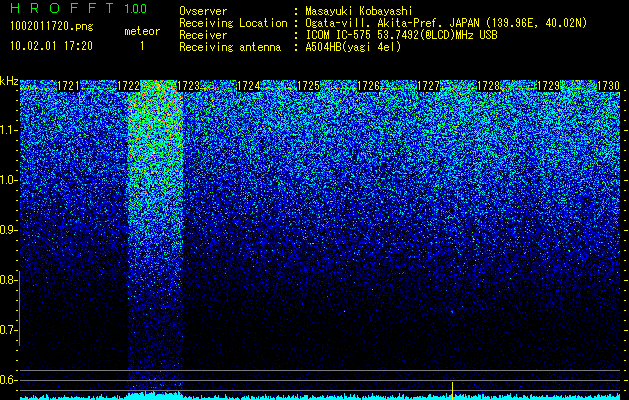Viewport: 629px width, 400px height.
Task: Click the cyan signal level strip
Action: pos(321,397)
